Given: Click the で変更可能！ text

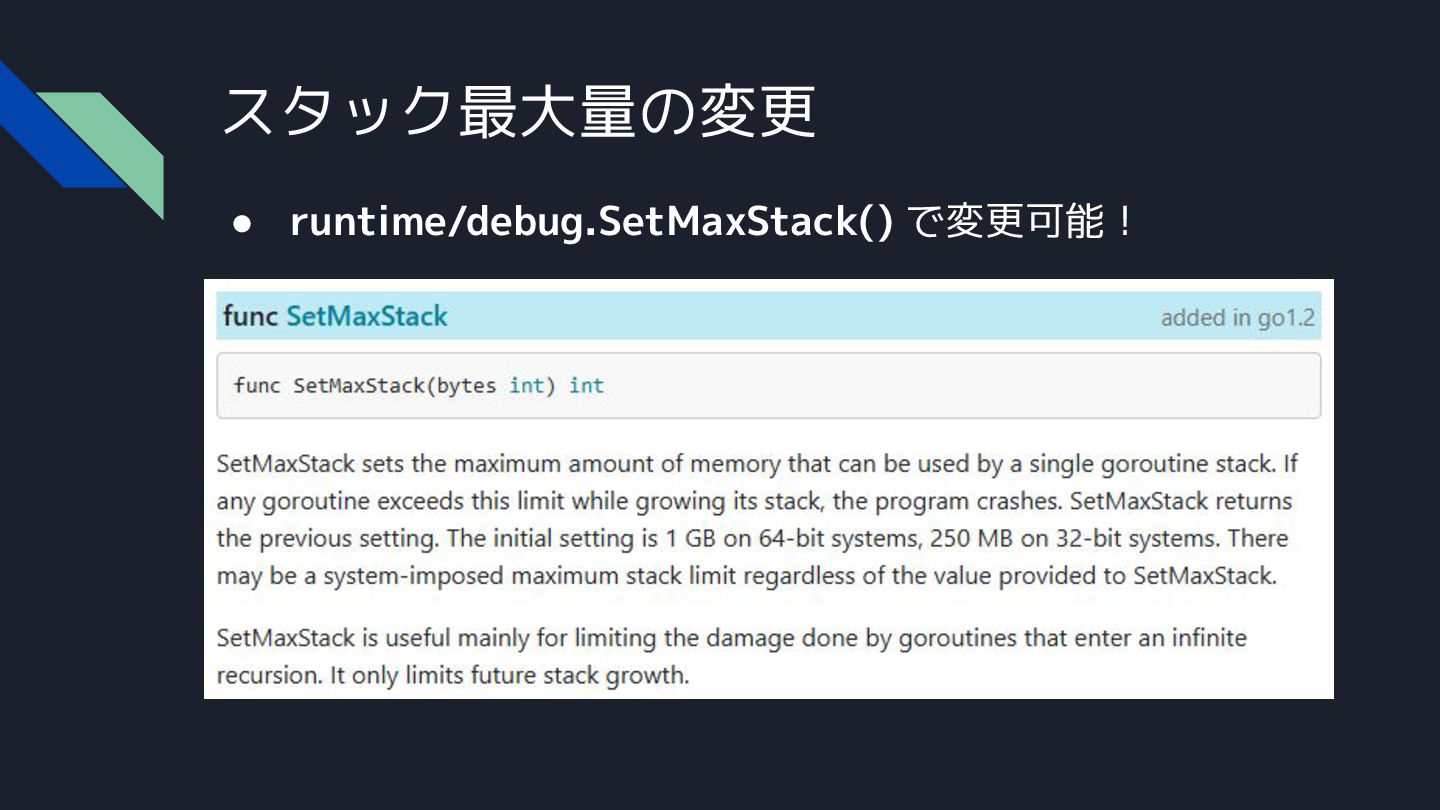Looking at the screenshot, I should tap(1022, 222).
